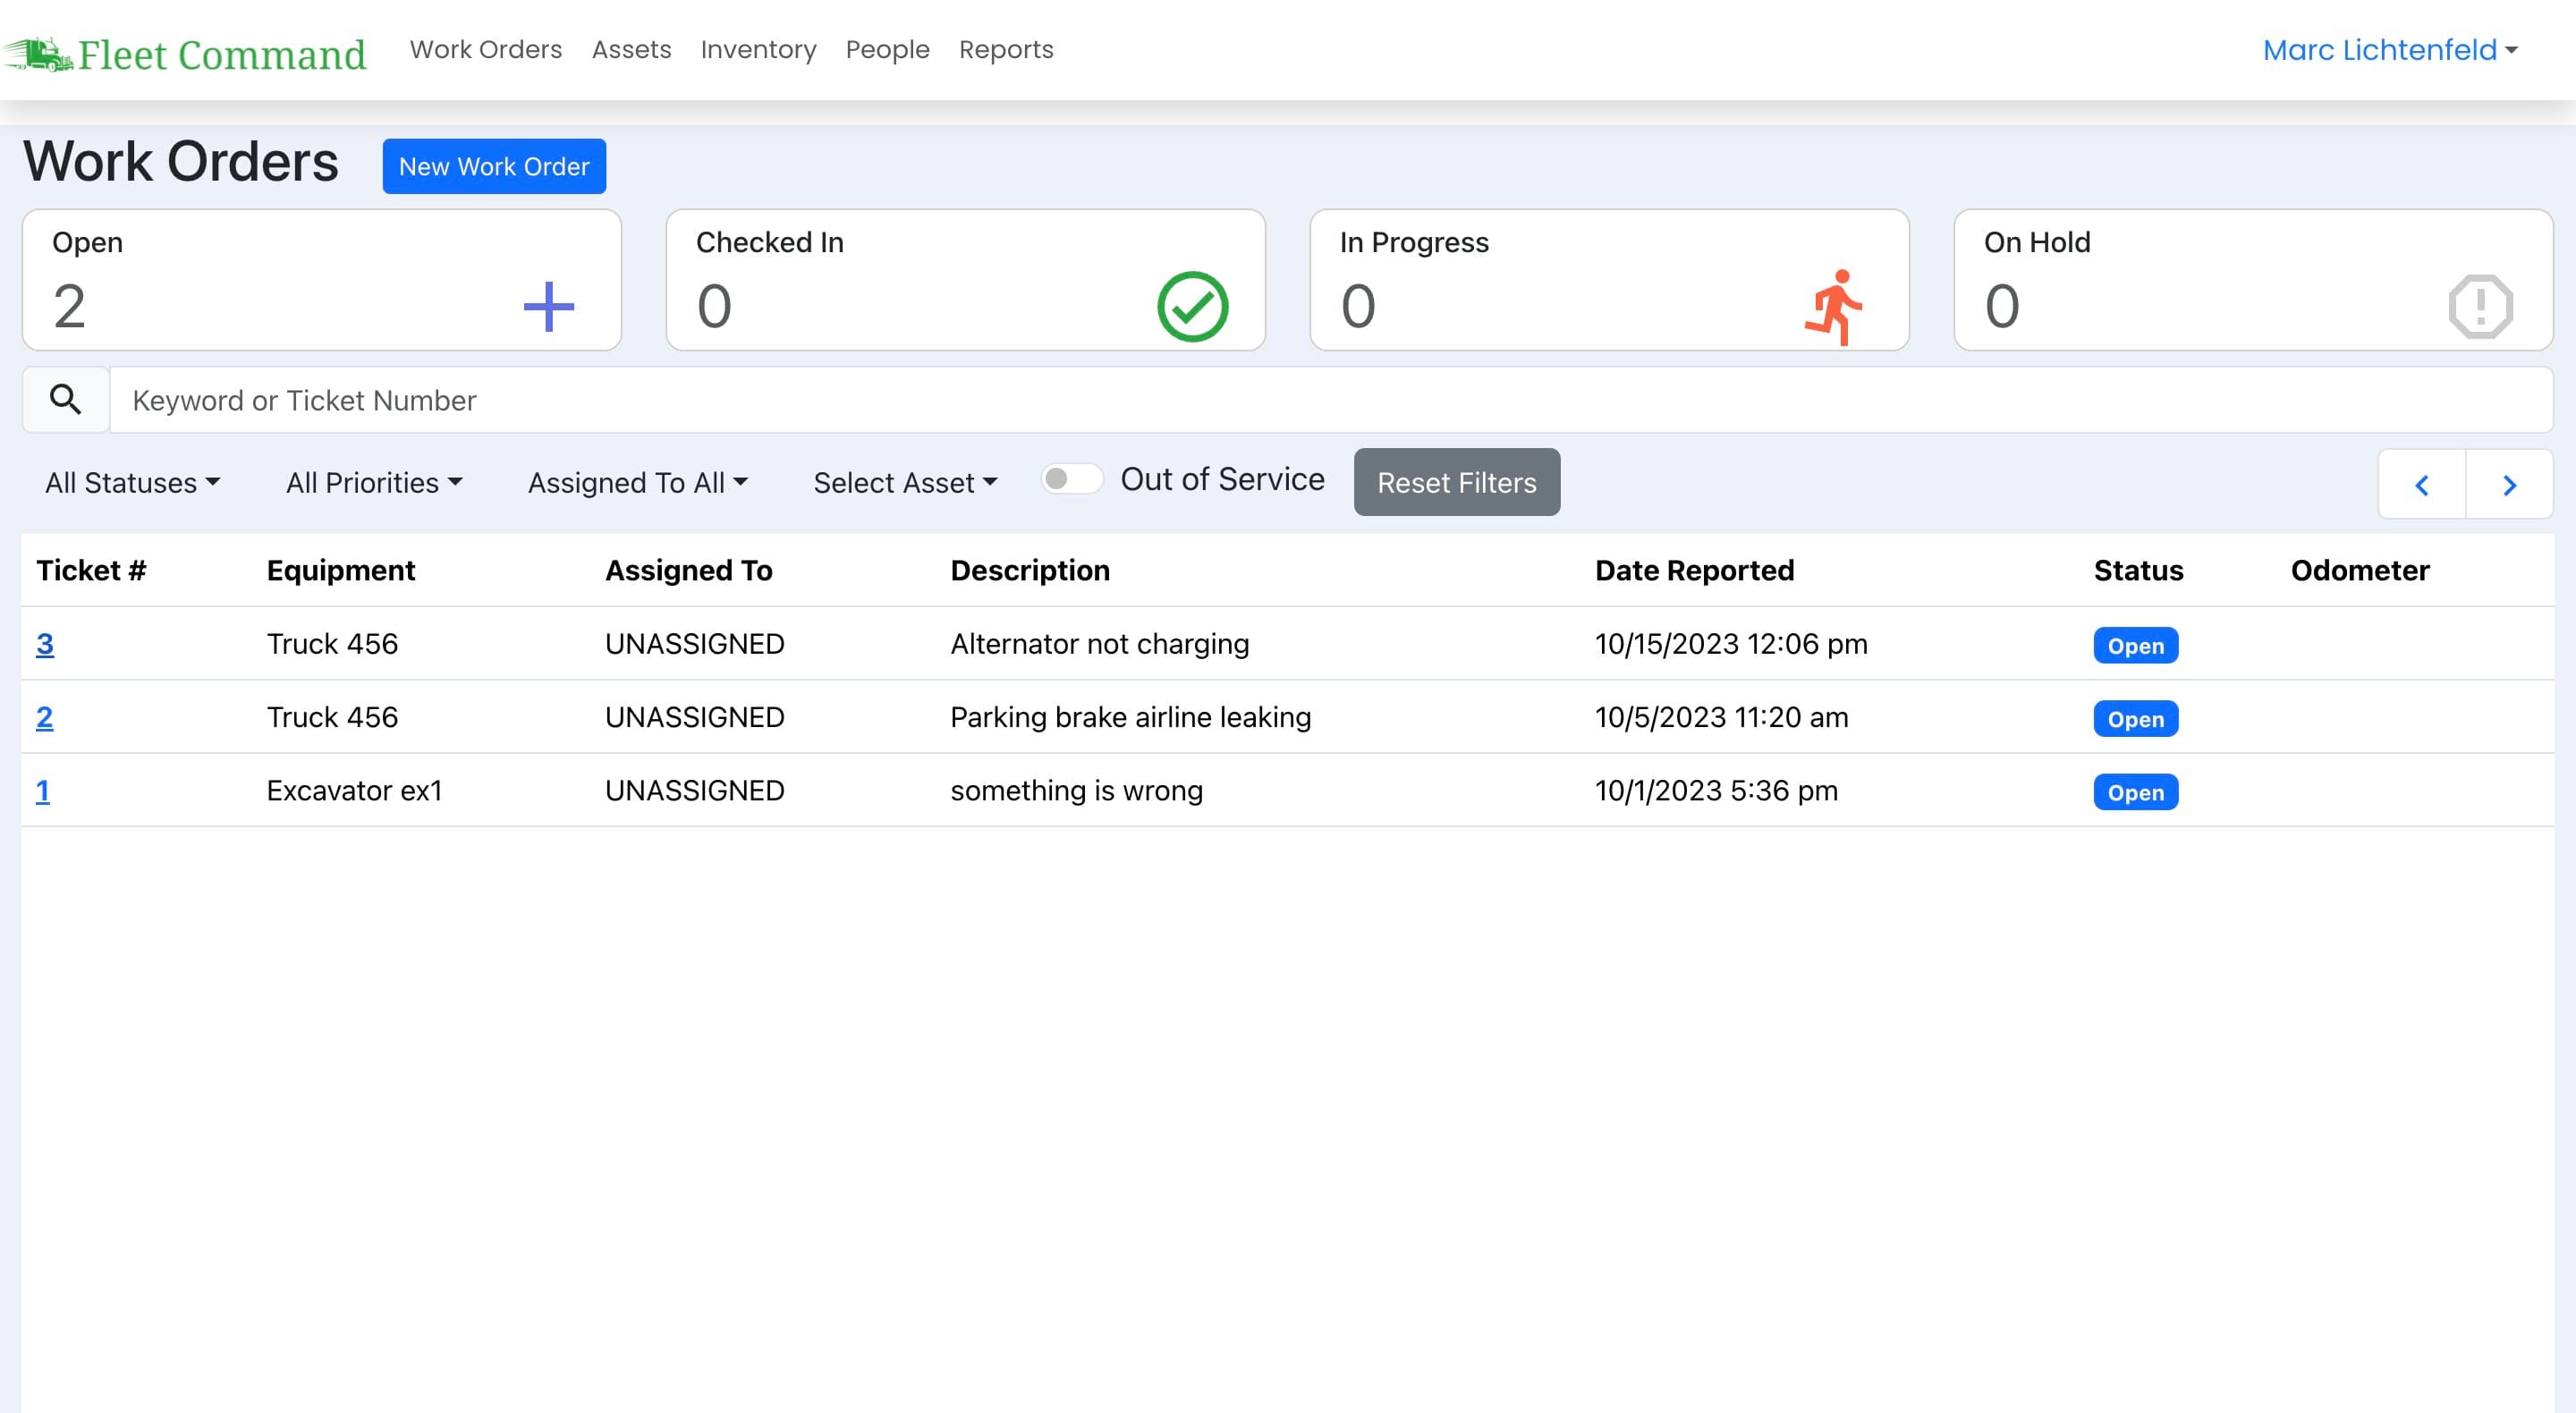Screen dimensions: 2576x1413
Task: Open the Work Orders nav item
Action: 486,49
